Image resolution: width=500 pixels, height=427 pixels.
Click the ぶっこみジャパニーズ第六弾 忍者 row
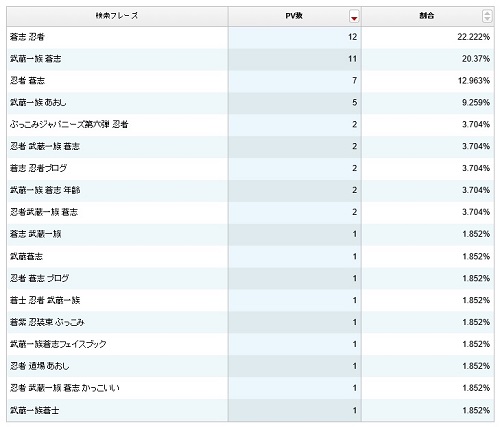pyautogui.click(x=250, y=125)
